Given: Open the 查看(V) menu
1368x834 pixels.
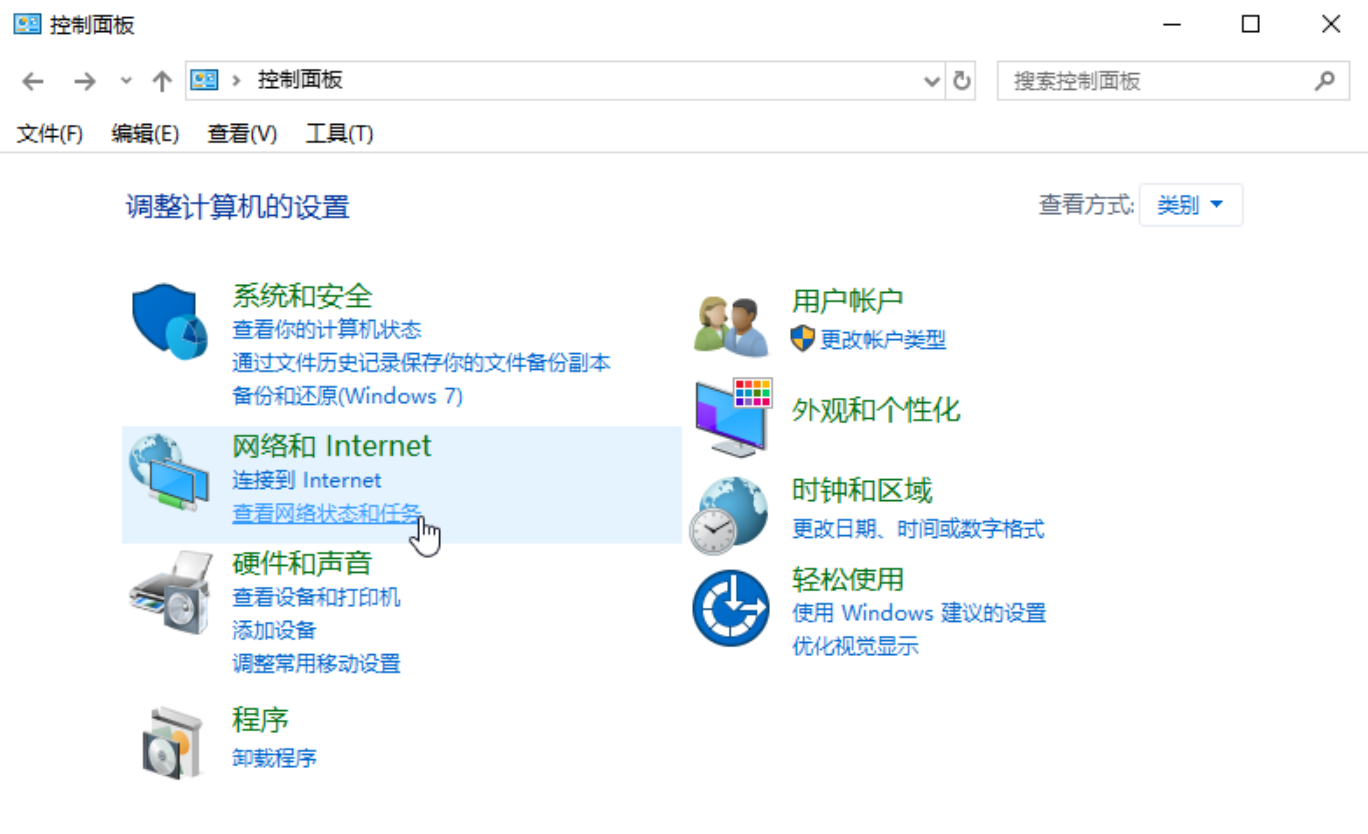Looking at the screenshot, I should click(241, 133).
